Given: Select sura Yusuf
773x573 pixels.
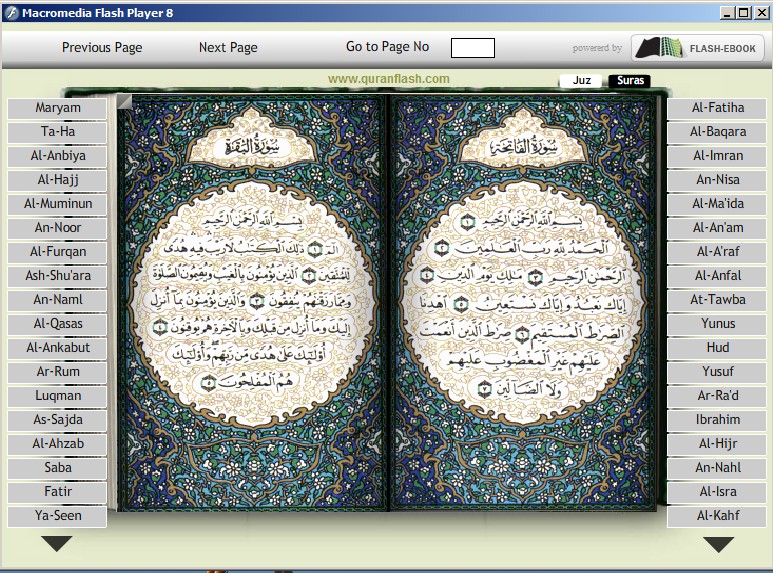Looking at the screenshot, I should click(x=717, y=372).
